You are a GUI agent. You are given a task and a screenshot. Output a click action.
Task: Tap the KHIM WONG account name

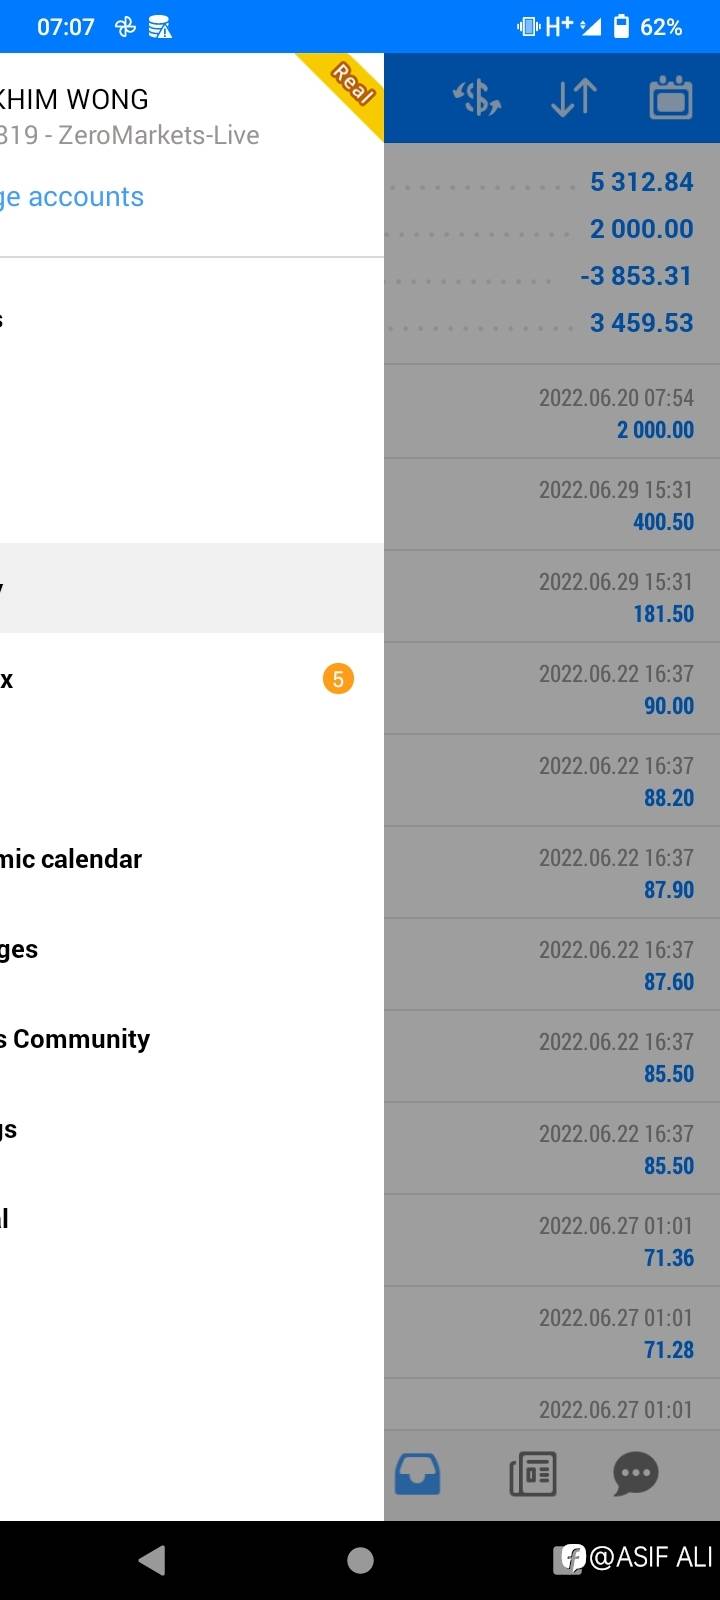click(x=75, y=100)
